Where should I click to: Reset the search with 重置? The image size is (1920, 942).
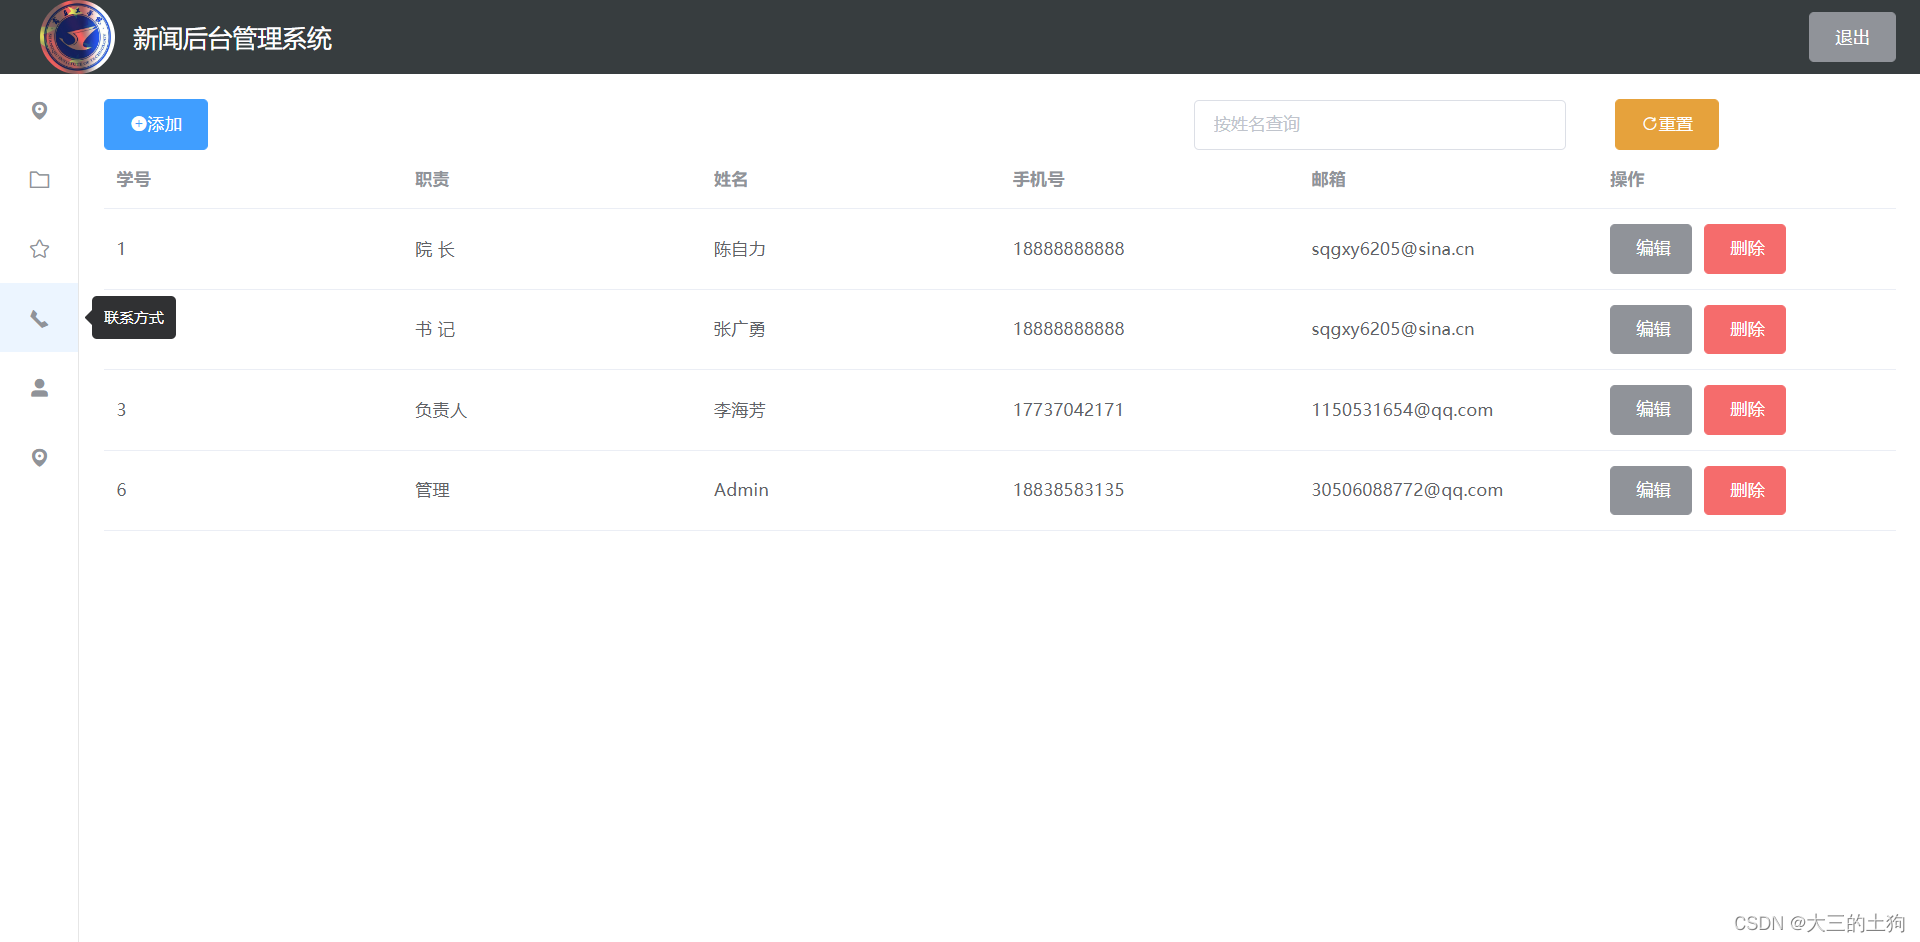1667,124
